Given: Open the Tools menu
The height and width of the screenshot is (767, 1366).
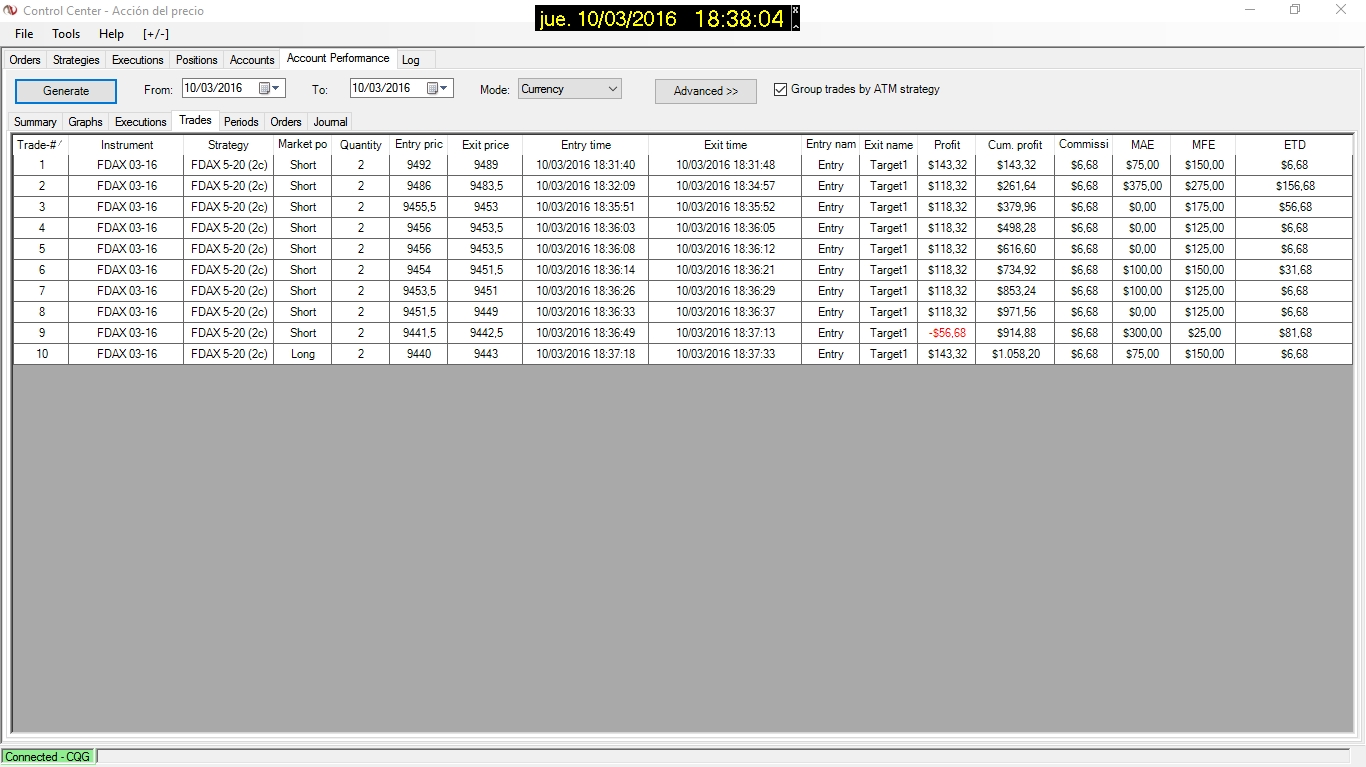Looking at the screenshot, I should coord(66,34).
